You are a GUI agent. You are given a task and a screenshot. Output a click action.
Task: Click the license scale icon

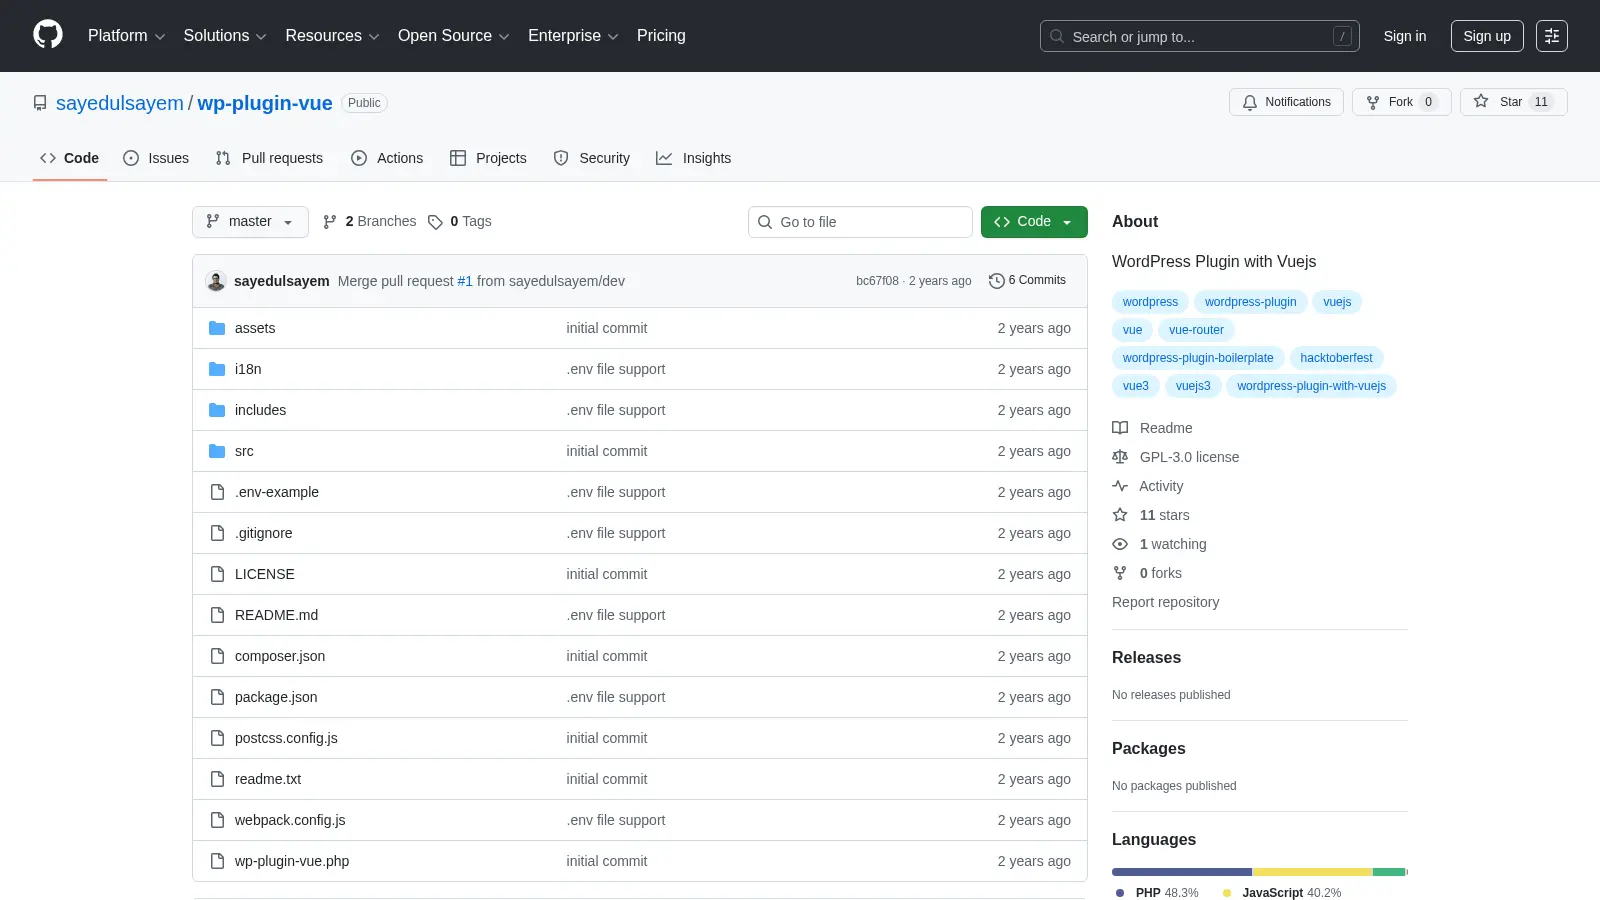1120,457
